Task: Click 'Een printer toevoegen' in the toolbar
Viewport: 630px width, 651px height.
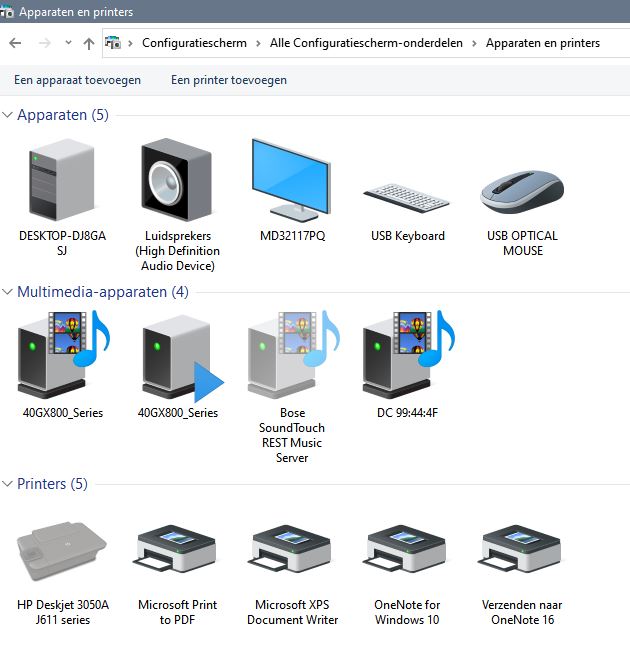Action: [x=229, y=80]
